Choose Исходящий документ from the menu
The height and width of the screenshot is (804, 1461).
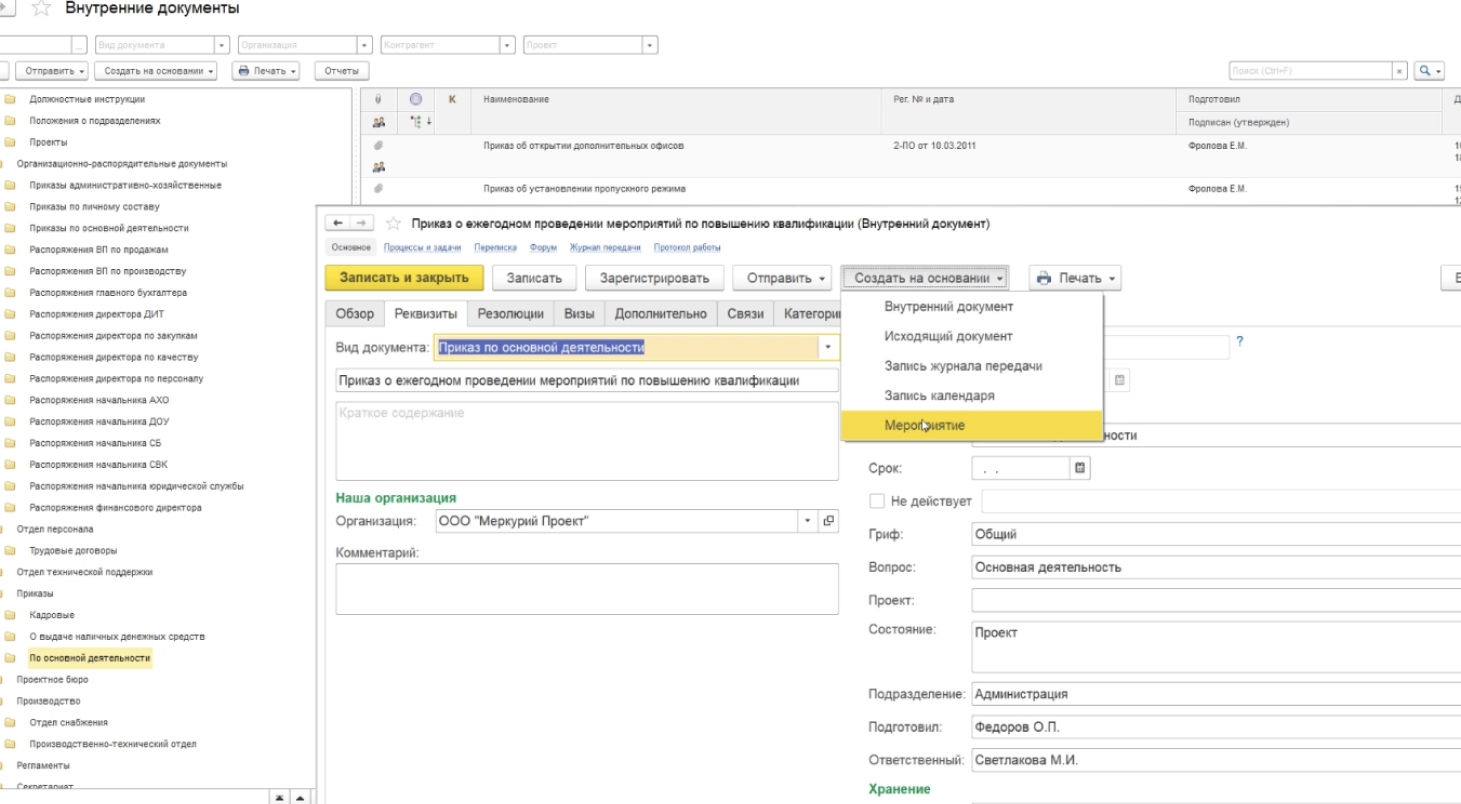pos(949,336)
